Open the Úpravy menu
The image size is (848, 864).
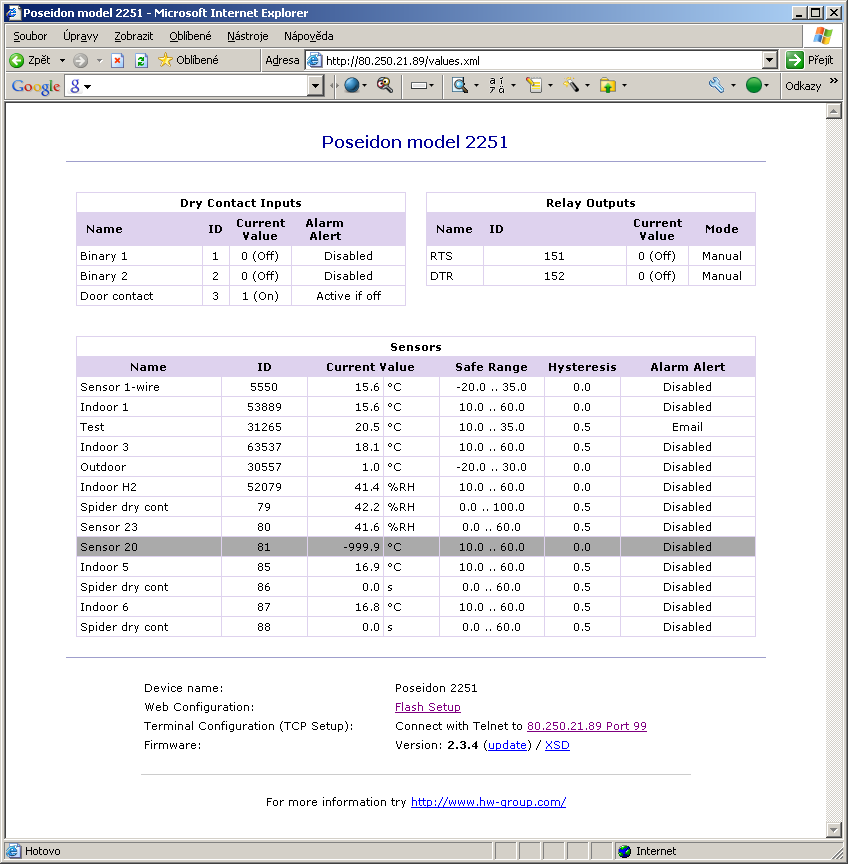80,36
